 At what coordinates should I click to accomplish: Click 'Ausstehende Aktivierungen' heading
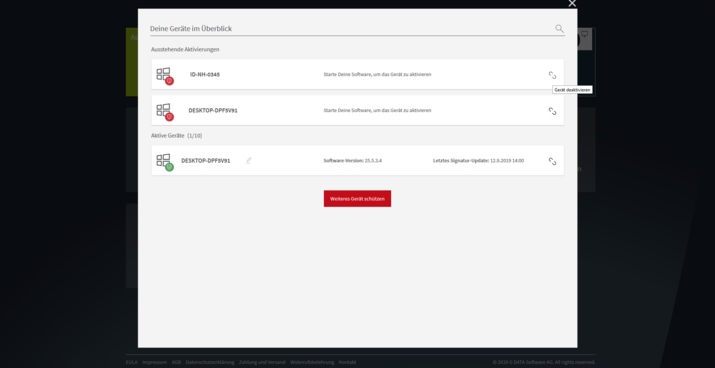185,49
